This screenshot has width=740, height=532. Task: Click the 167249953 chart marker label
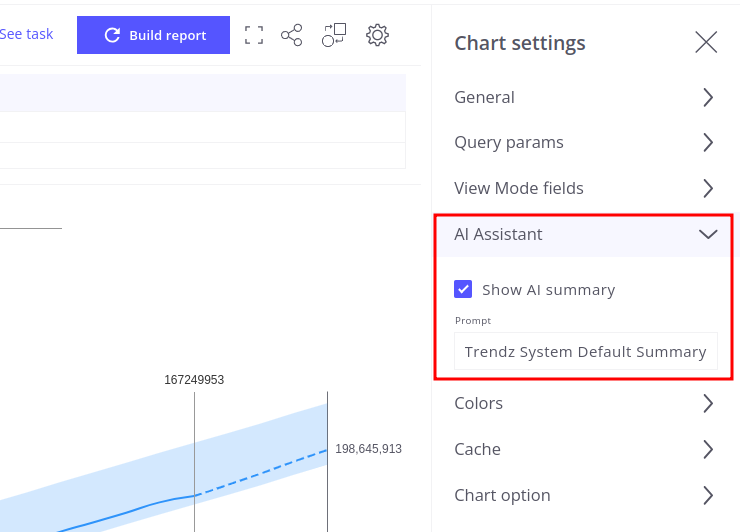tap(194, 380)
